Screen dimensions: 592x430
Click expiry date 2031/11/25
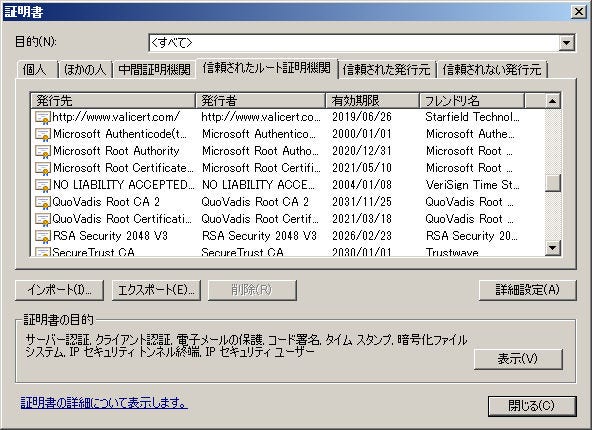[362, 202]
